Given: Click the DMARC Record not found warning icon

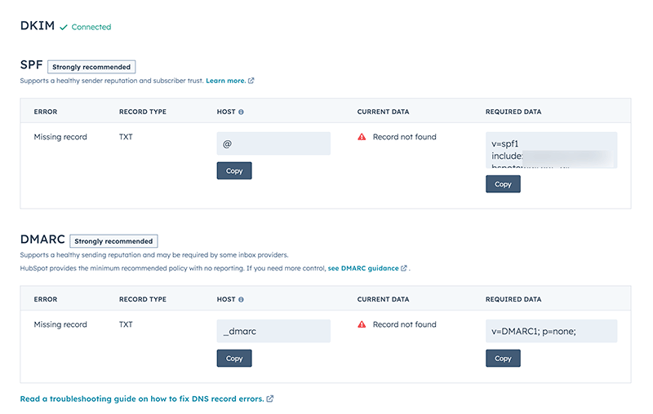Looking at the screenshot, I should [x=362, y=325].
